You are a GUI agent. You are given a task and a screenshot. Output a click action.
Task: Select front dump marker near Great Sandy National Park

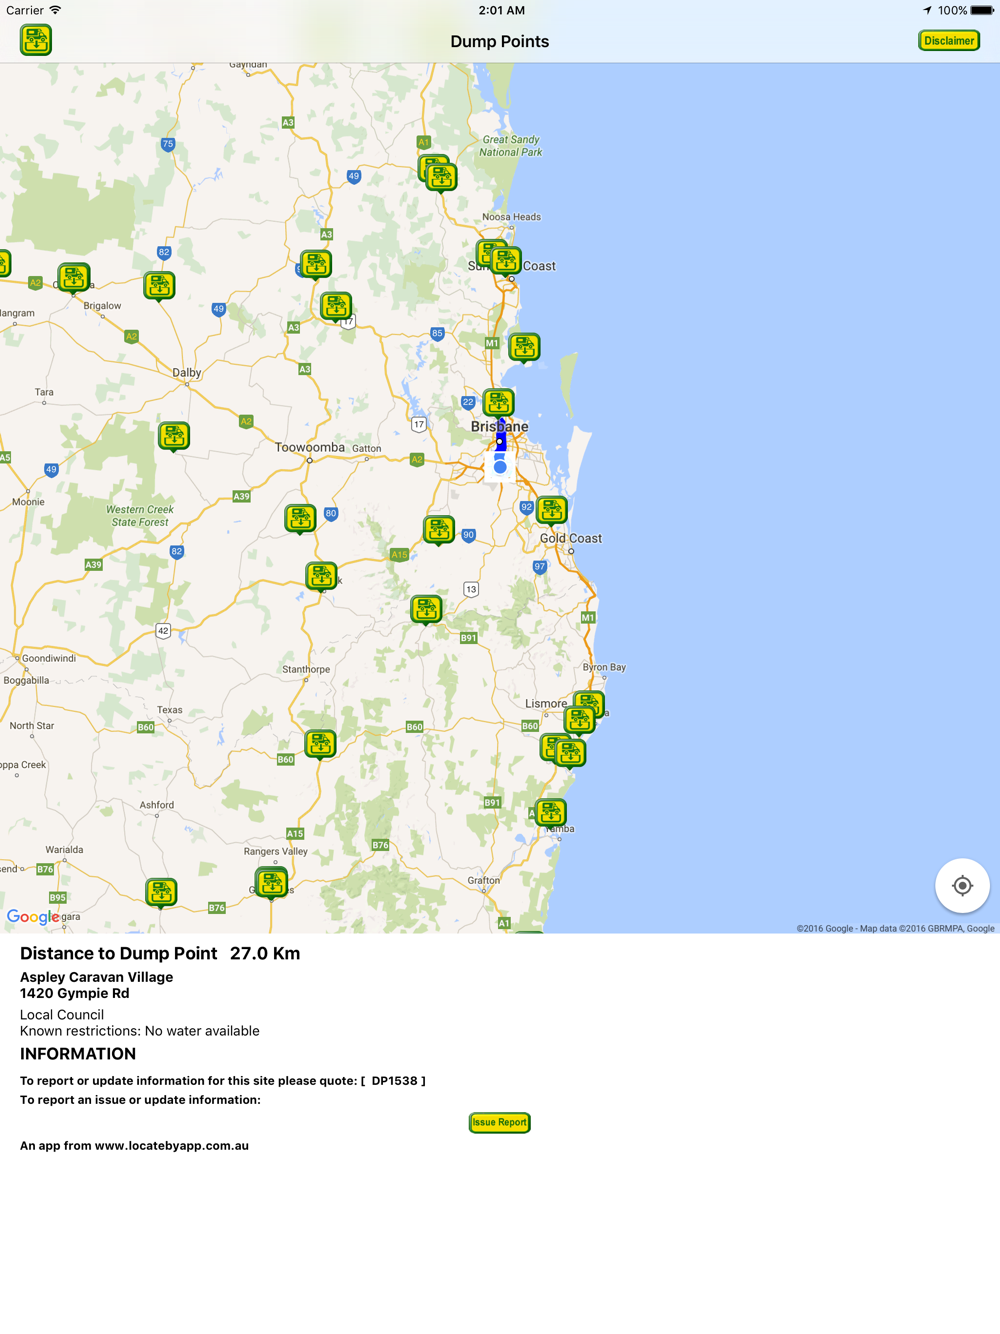point(442,177)
